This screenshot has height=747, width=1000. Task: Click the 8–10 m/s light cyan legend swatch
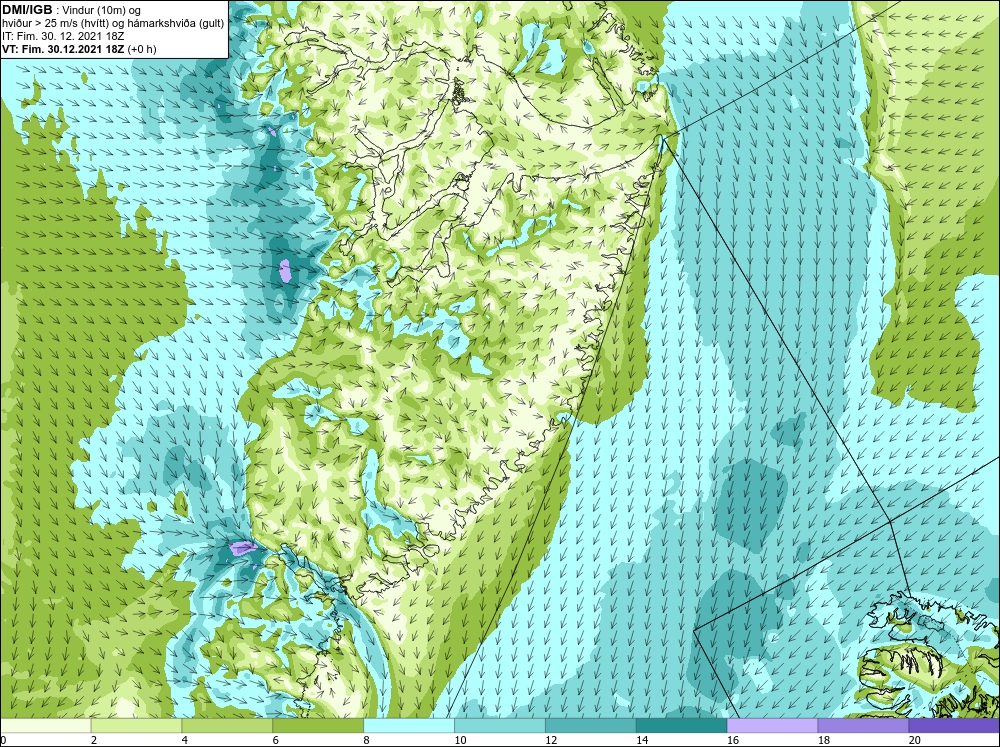click(409, 726)
